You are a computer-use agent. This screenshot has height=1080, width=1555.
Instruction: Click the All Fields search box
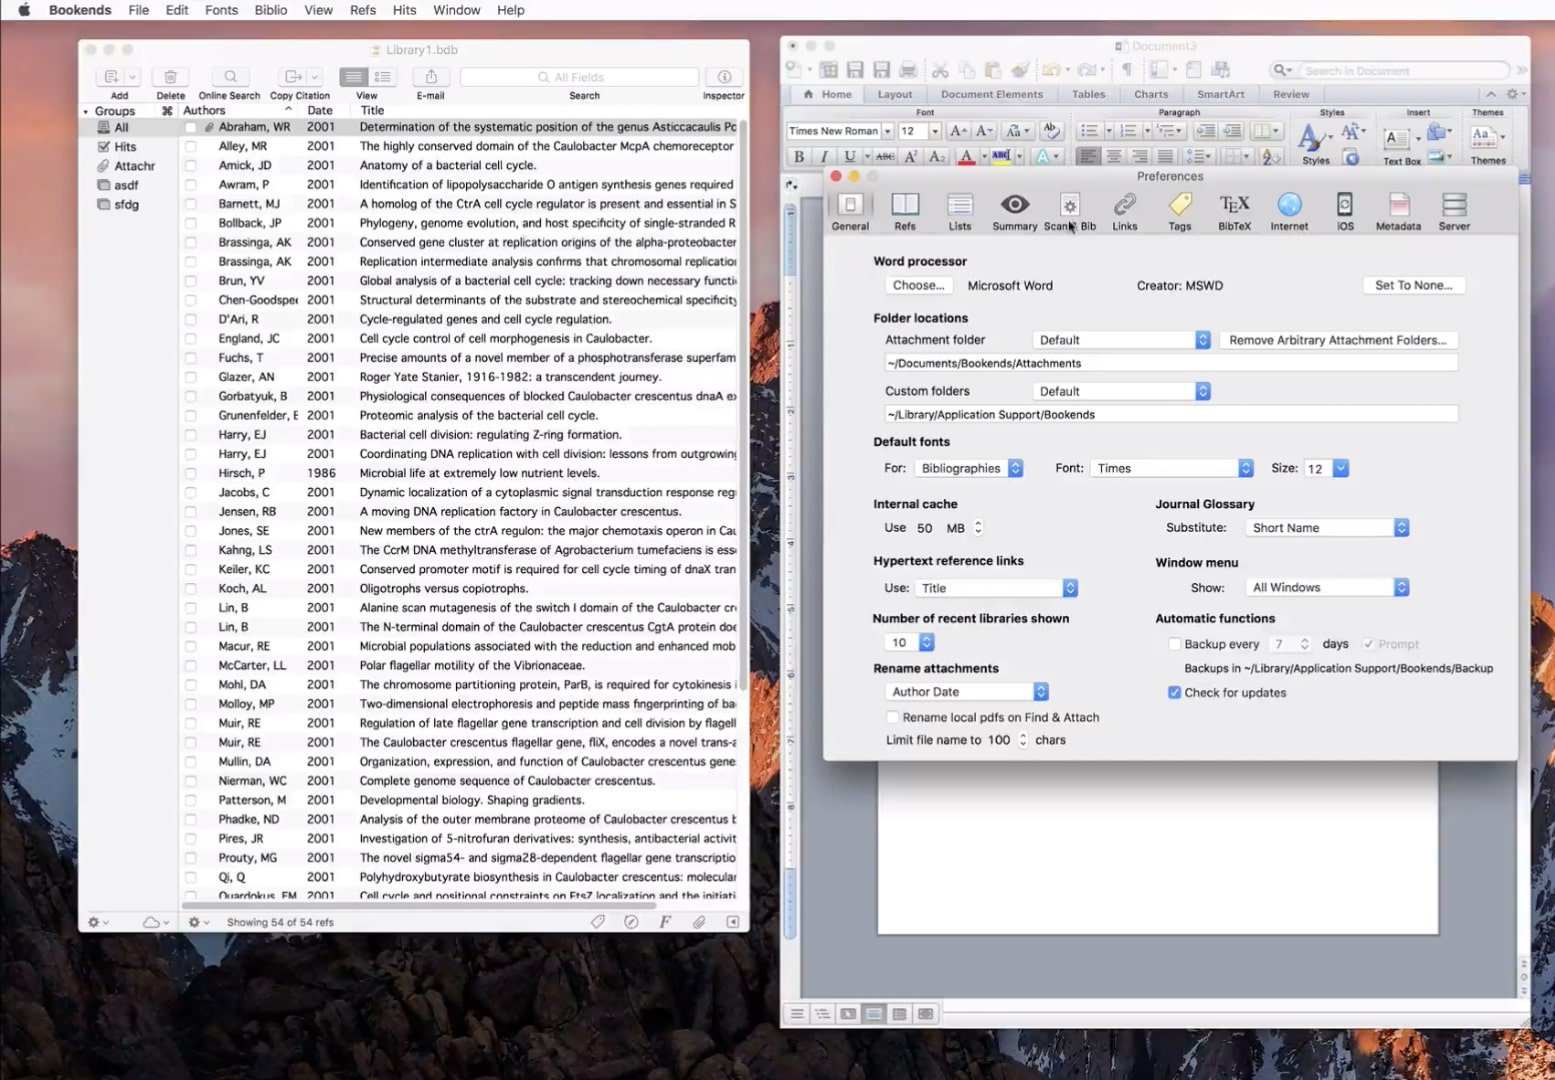click(579, 77)
